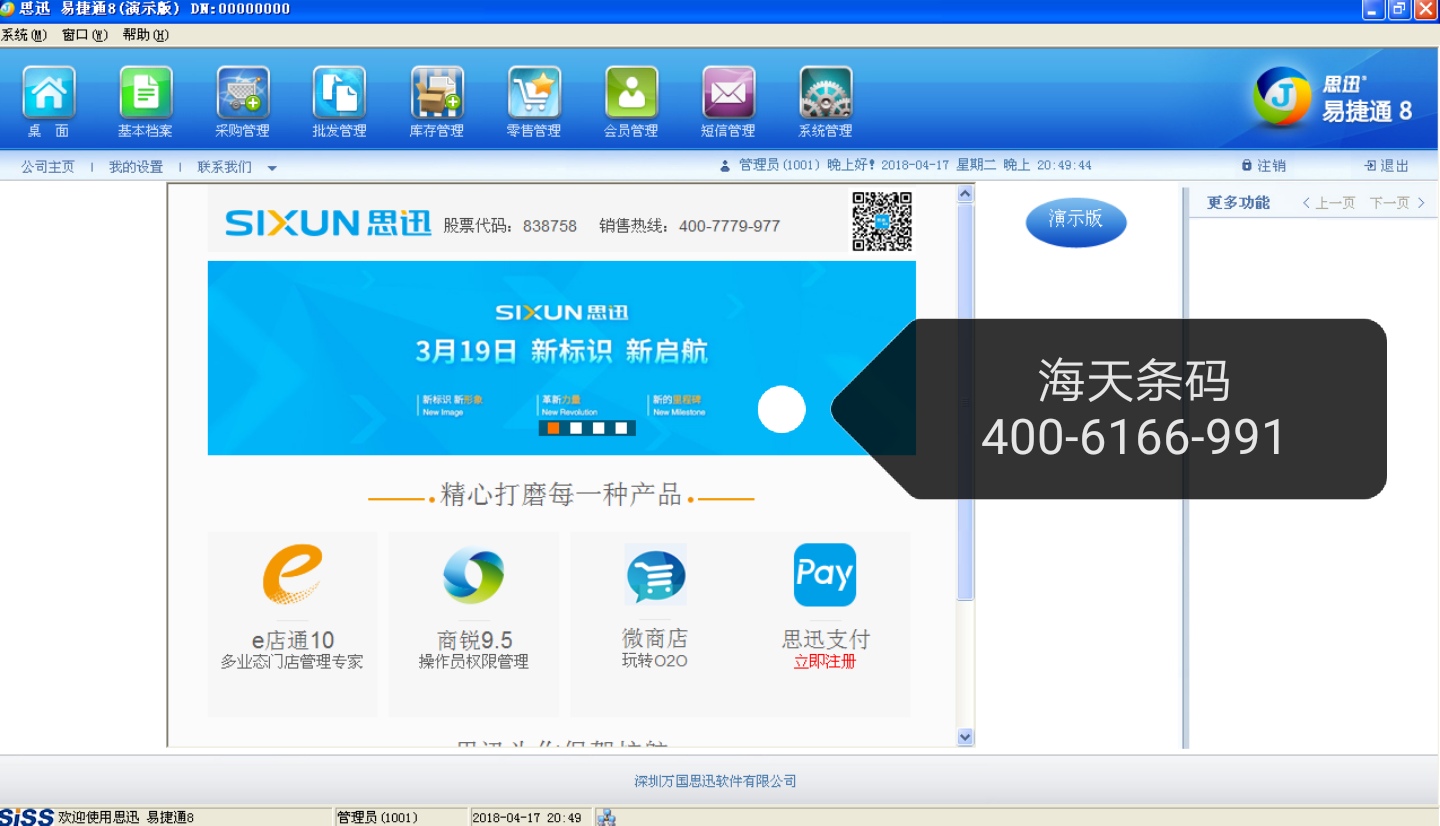The width and height of the screenshot is (1440, 826).
Task: Click the network status icon in status bar
Action: (605, 817)
